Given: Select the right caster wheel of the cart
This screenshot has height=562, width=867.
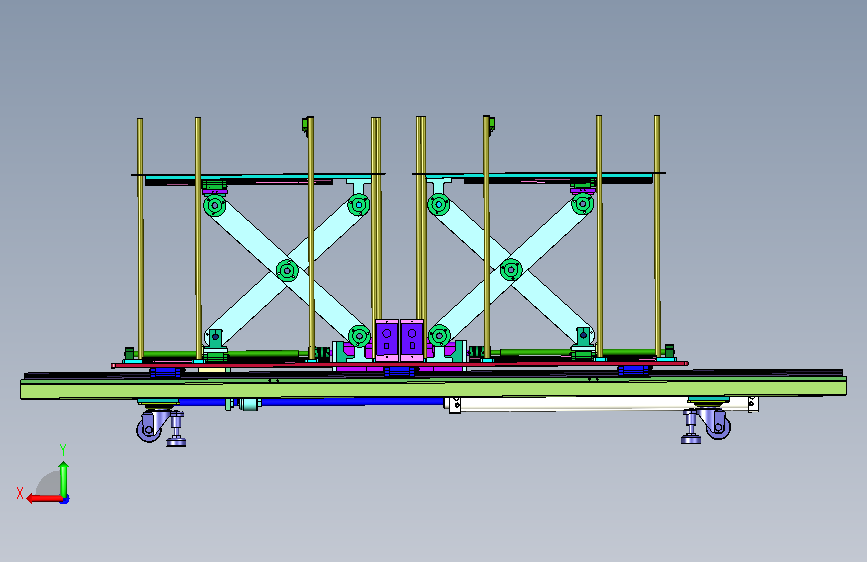Looking at the screenshot, I should coord(719,426).
